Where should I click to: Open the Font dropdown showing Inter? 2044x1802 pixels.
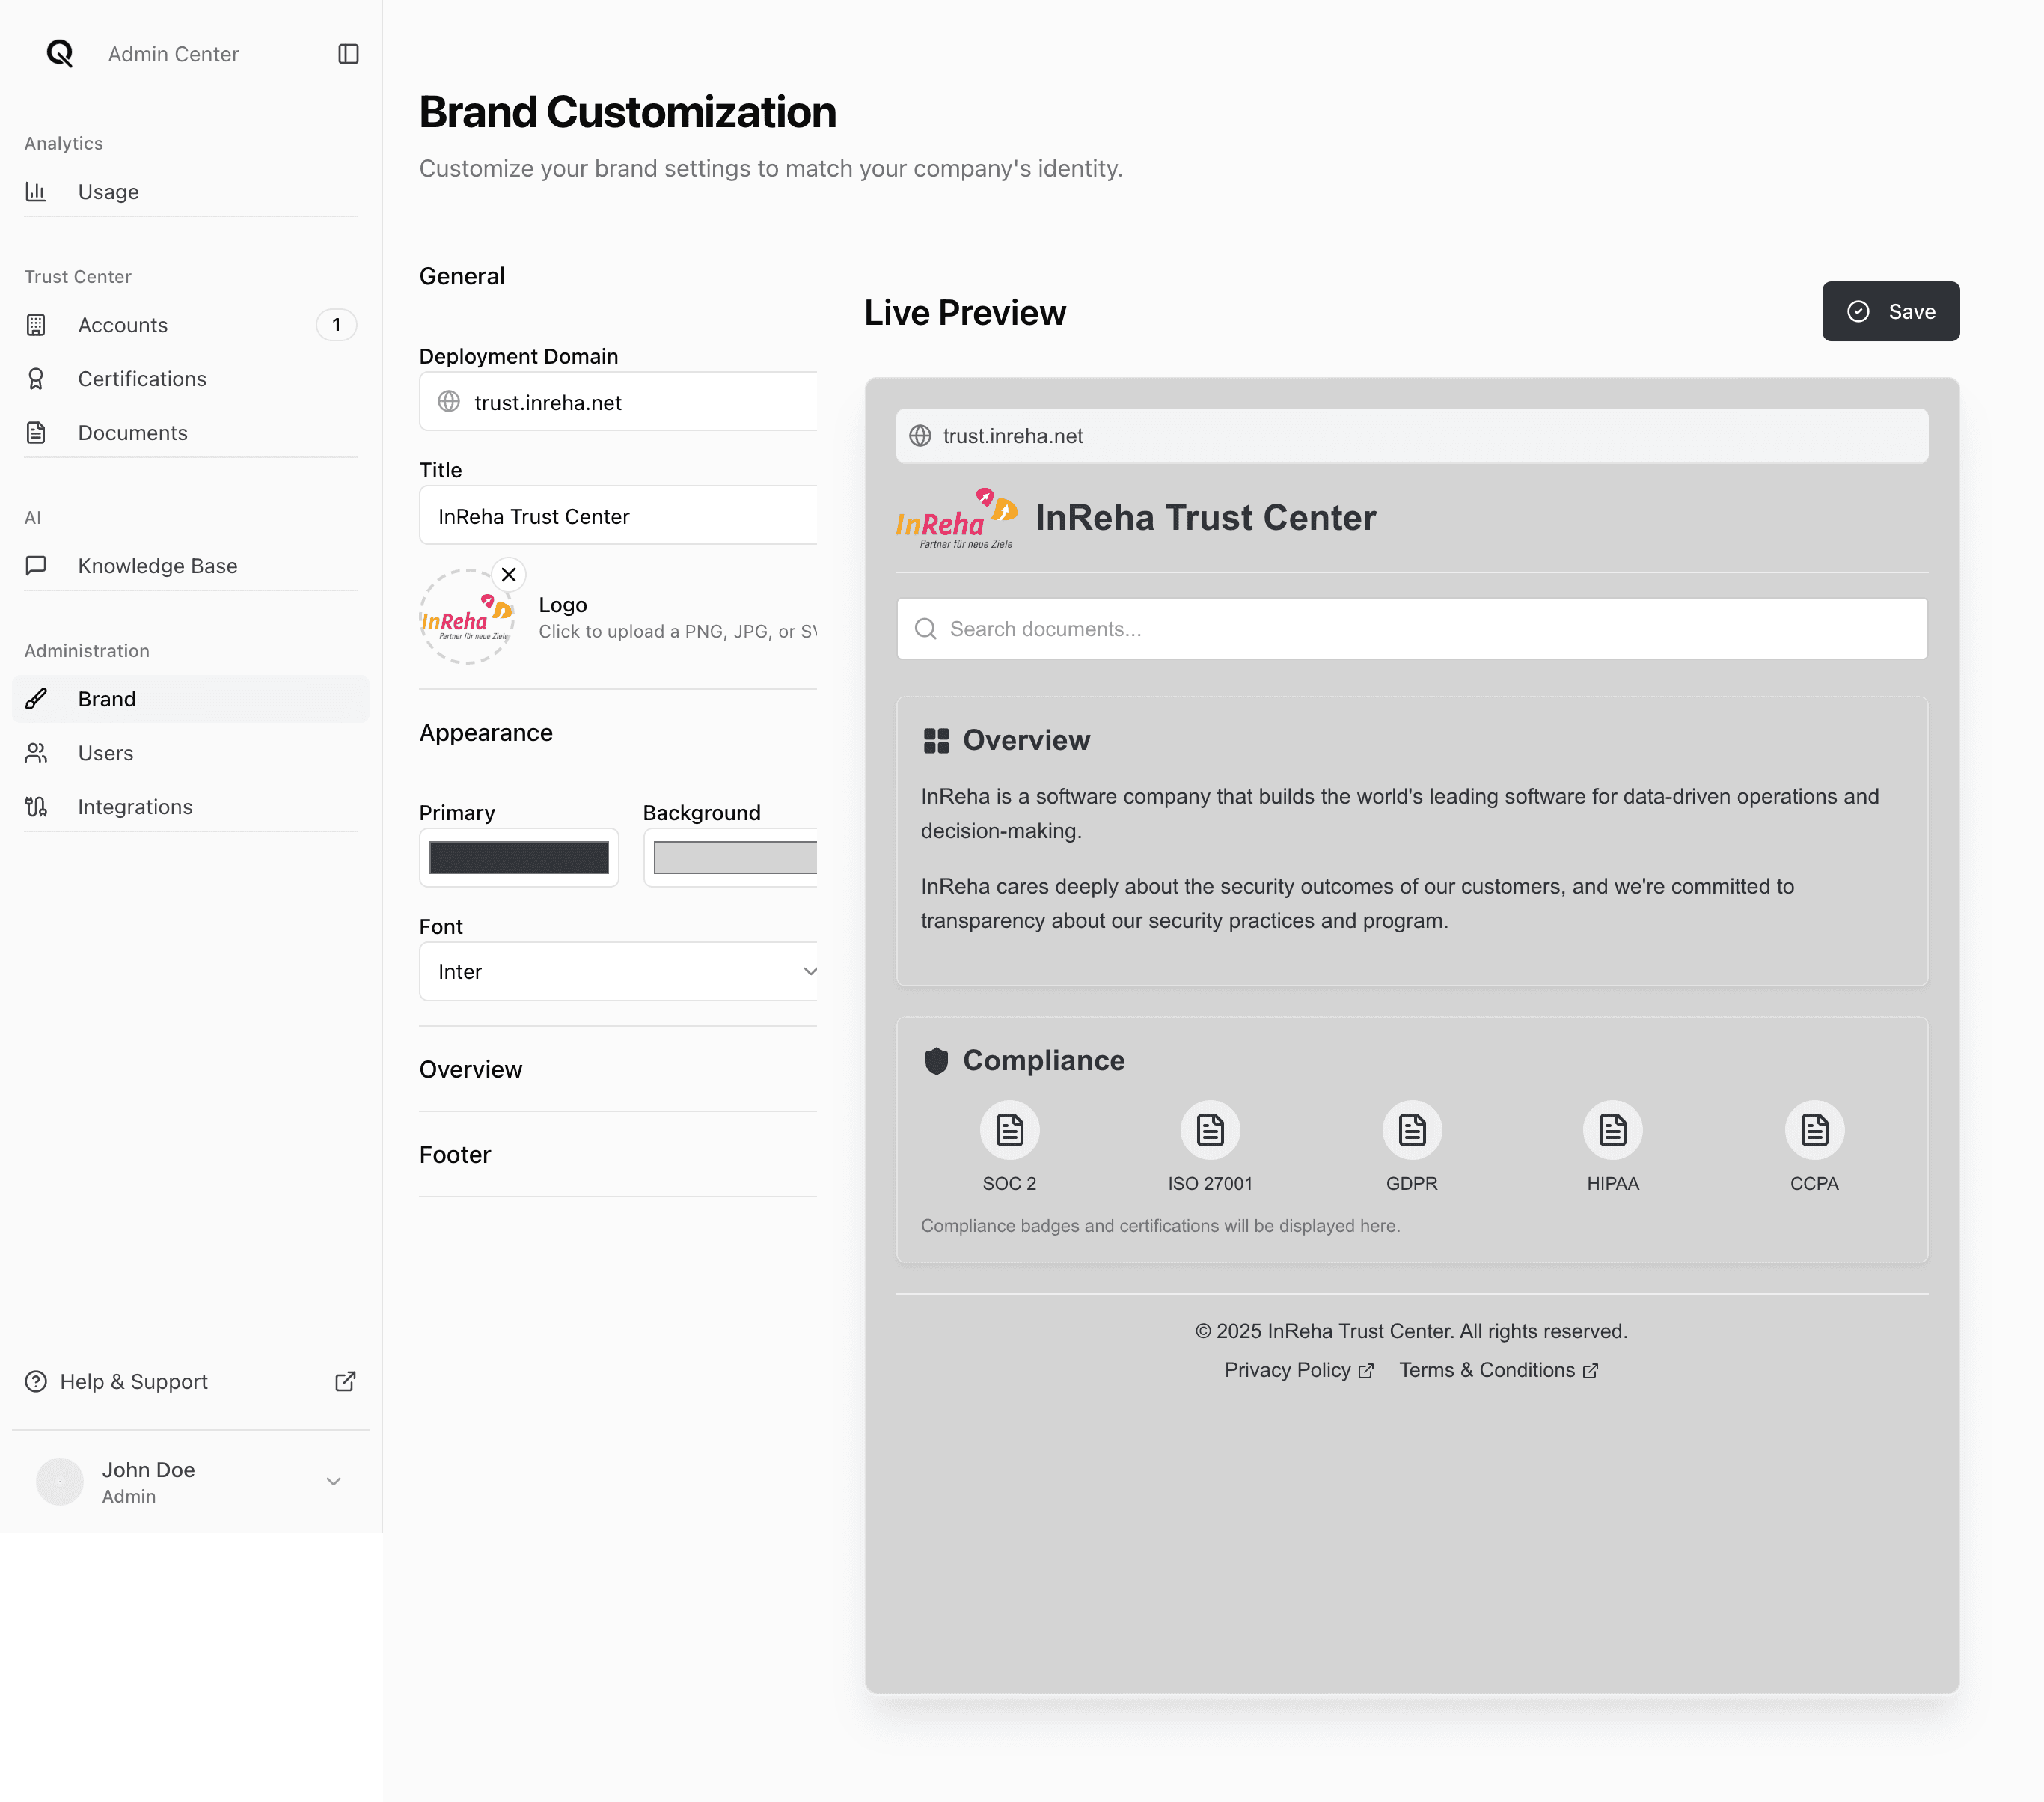[x=618, y=971]
